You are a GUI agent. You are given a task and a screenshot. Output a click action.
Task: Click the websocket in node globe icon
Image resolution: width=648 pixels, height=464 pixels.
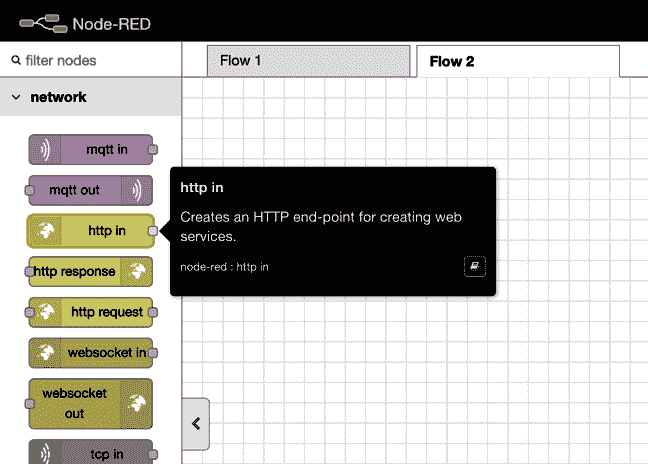45,353
